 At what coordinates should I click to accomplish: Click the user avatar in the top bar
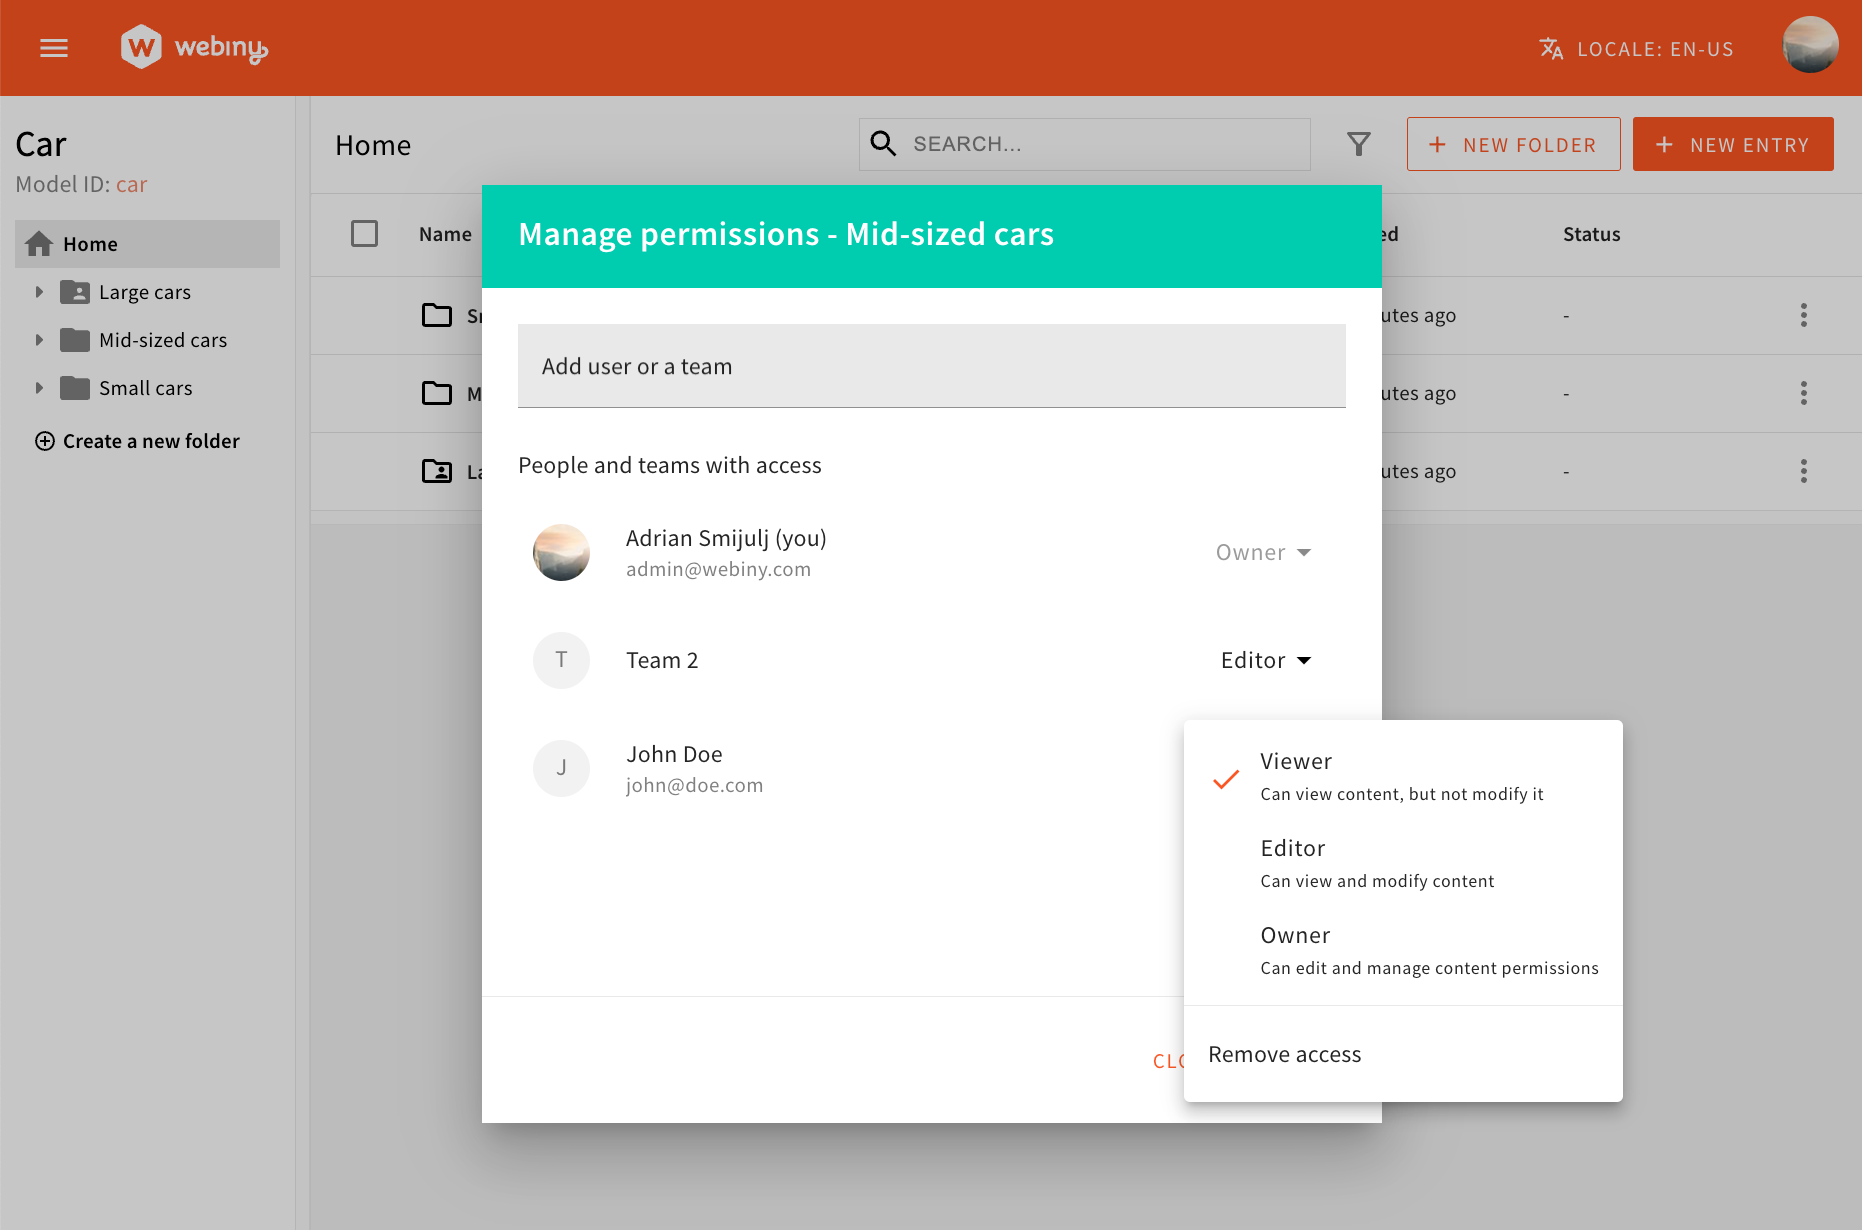(x=1810, y=45)
